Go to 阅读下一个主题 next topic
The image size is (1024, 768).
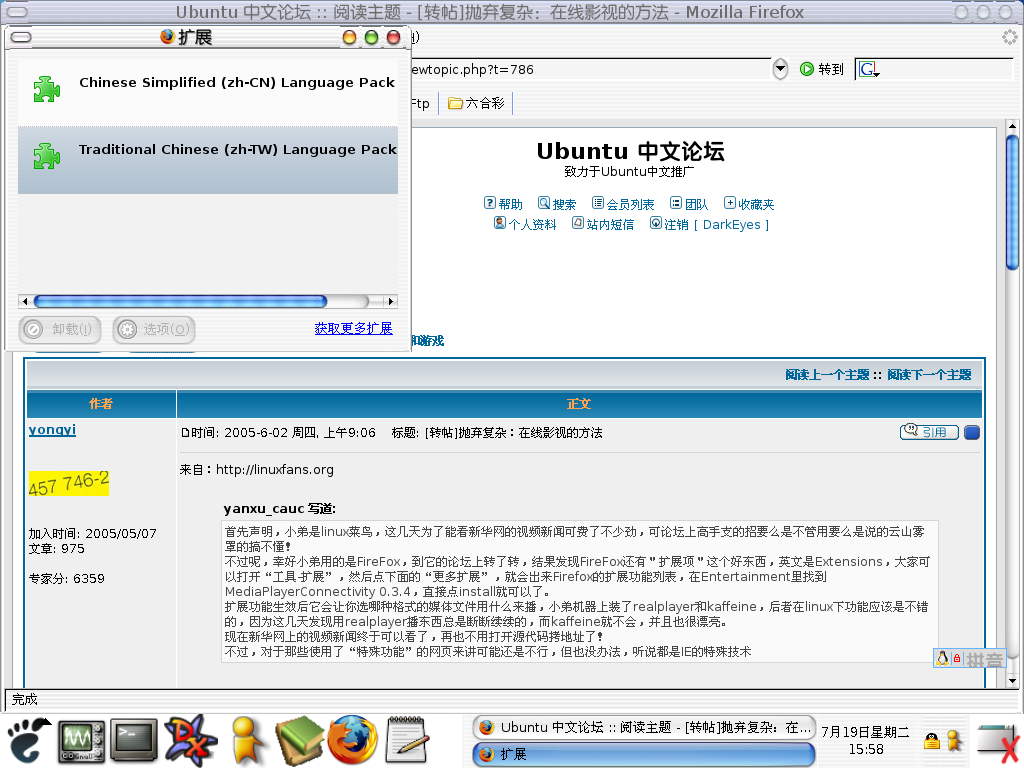(x=929, y=375)
